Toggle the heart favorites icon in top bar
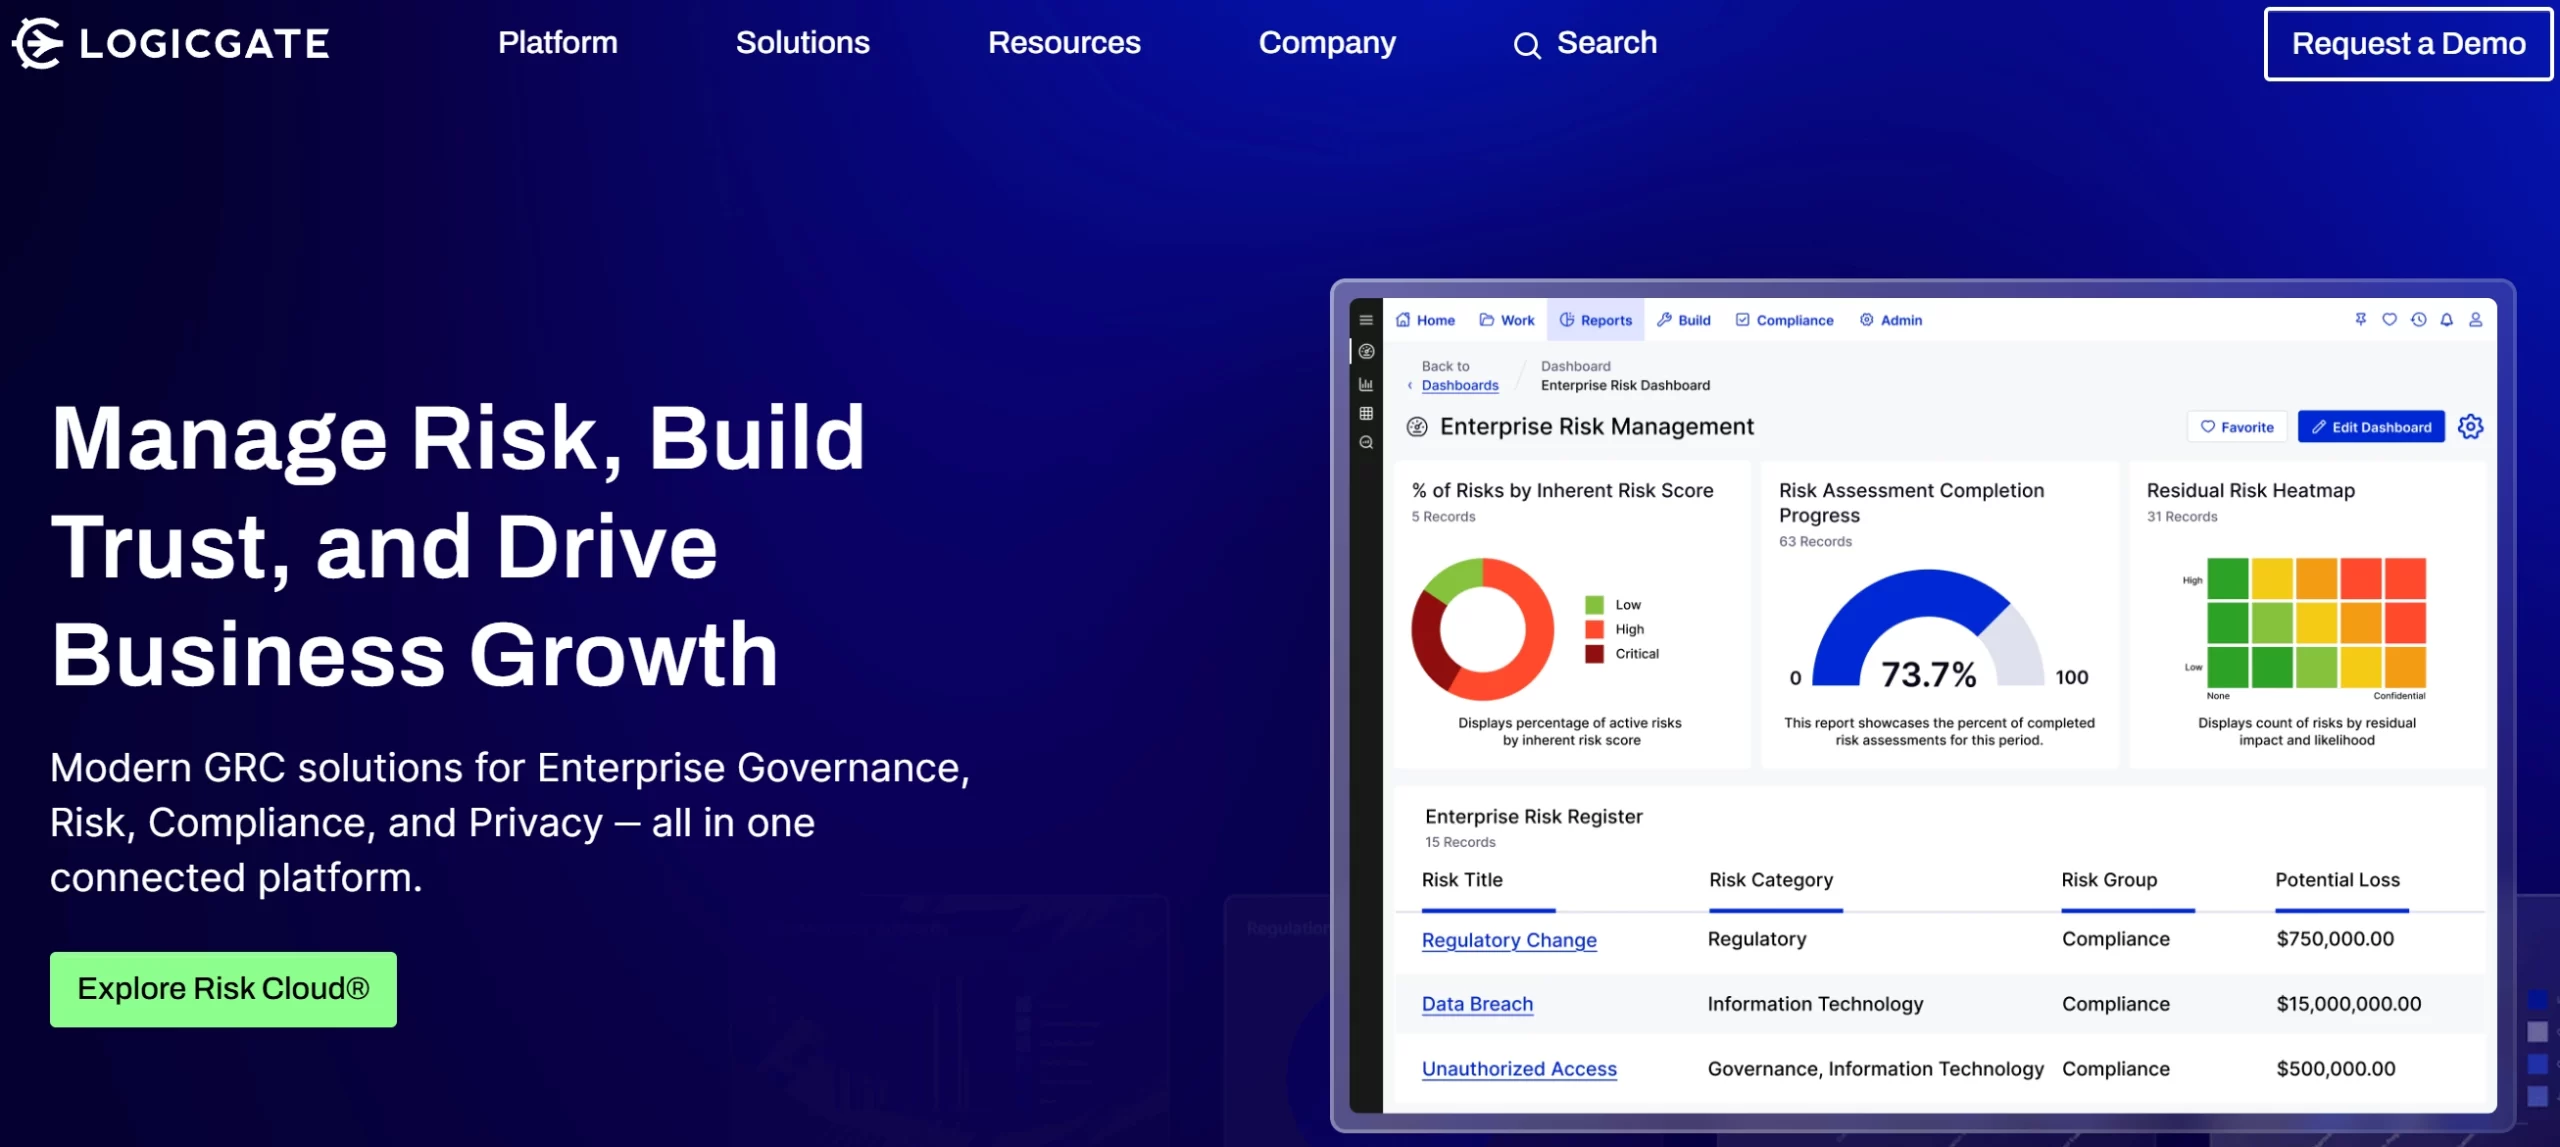The height and width of the screenshot is (1147, 2560). click(x=2389, y=320)
